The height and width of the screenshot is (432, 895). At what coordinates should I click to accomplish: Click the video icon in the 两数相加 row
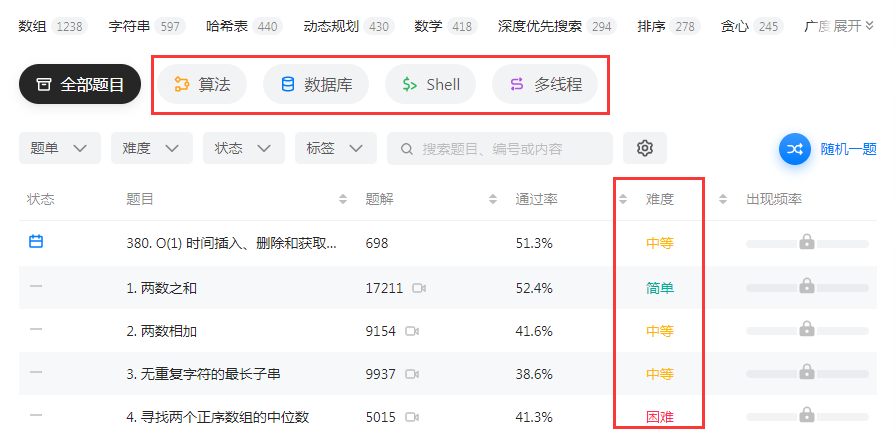click(412, 331)
